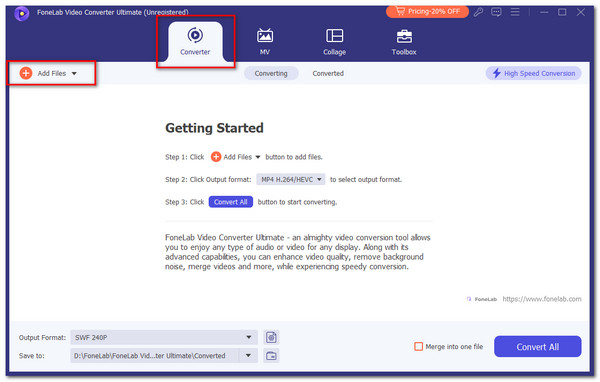600x382 pixels.
Task: Open the MP4 H.264/HEVC format dropdown
Action: [291, 179]
